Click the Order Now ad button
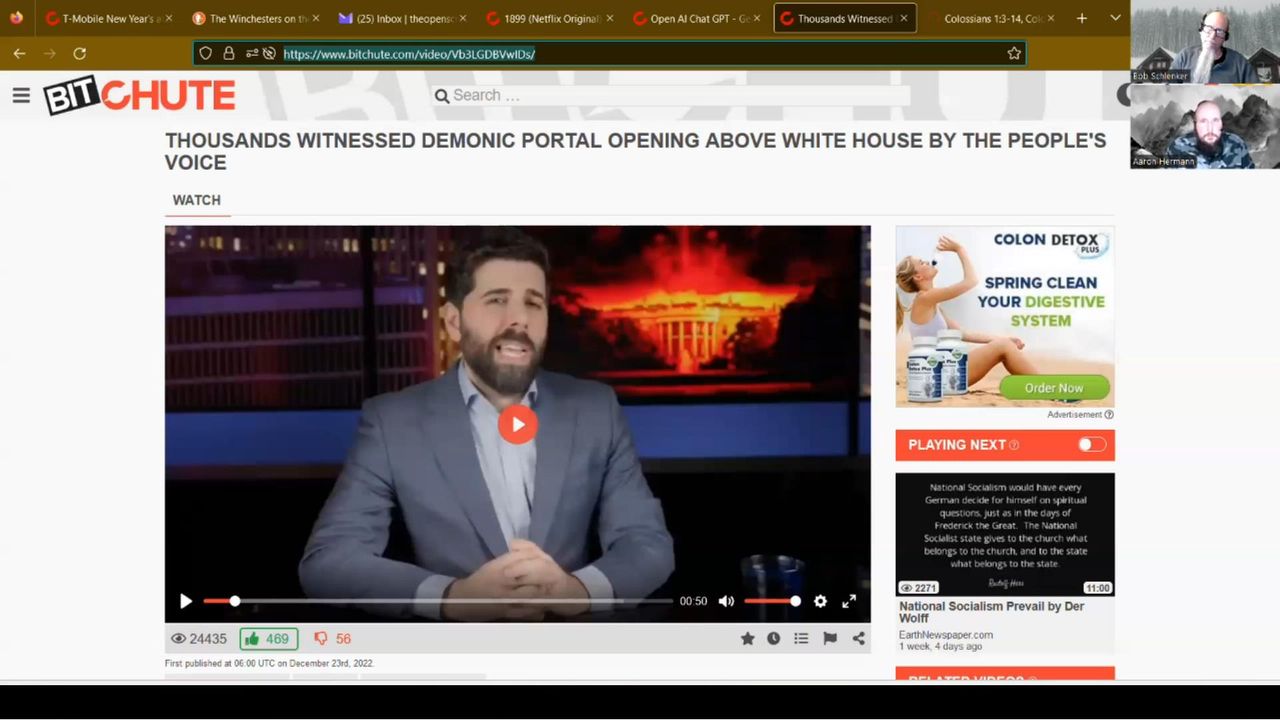Viewport: 1280px width, 720px height. (1054, 388)
